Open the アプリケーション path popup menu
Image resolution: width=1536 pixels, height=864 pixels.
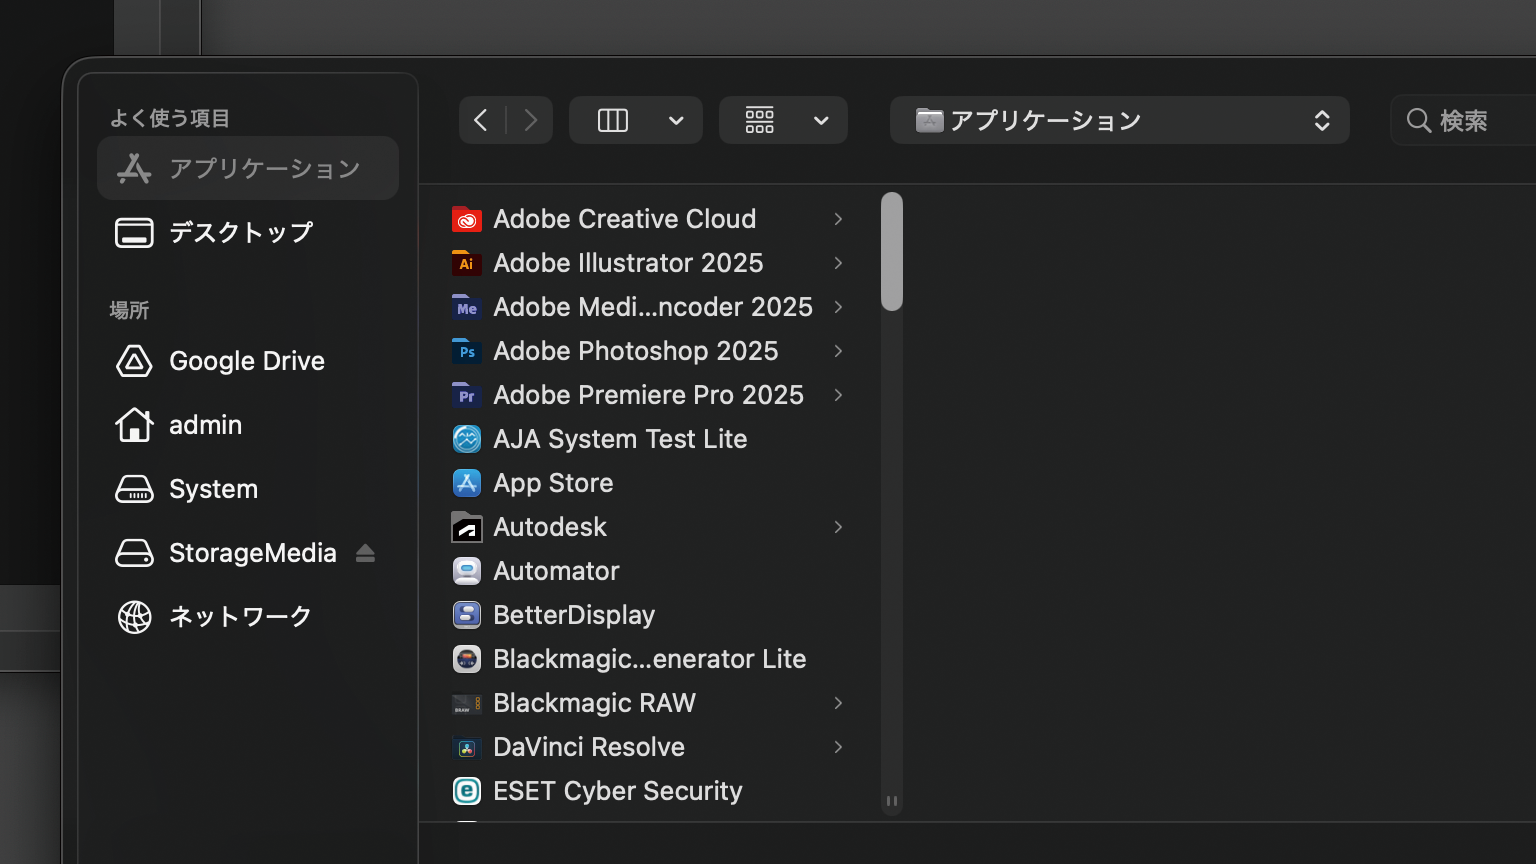point(1119,121)
